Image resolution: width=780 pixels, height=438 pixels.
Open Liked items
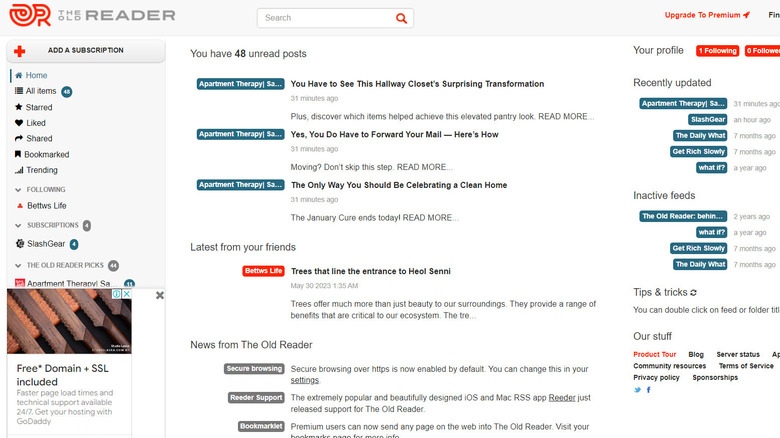pyautogui.click(x=36, y=123)
